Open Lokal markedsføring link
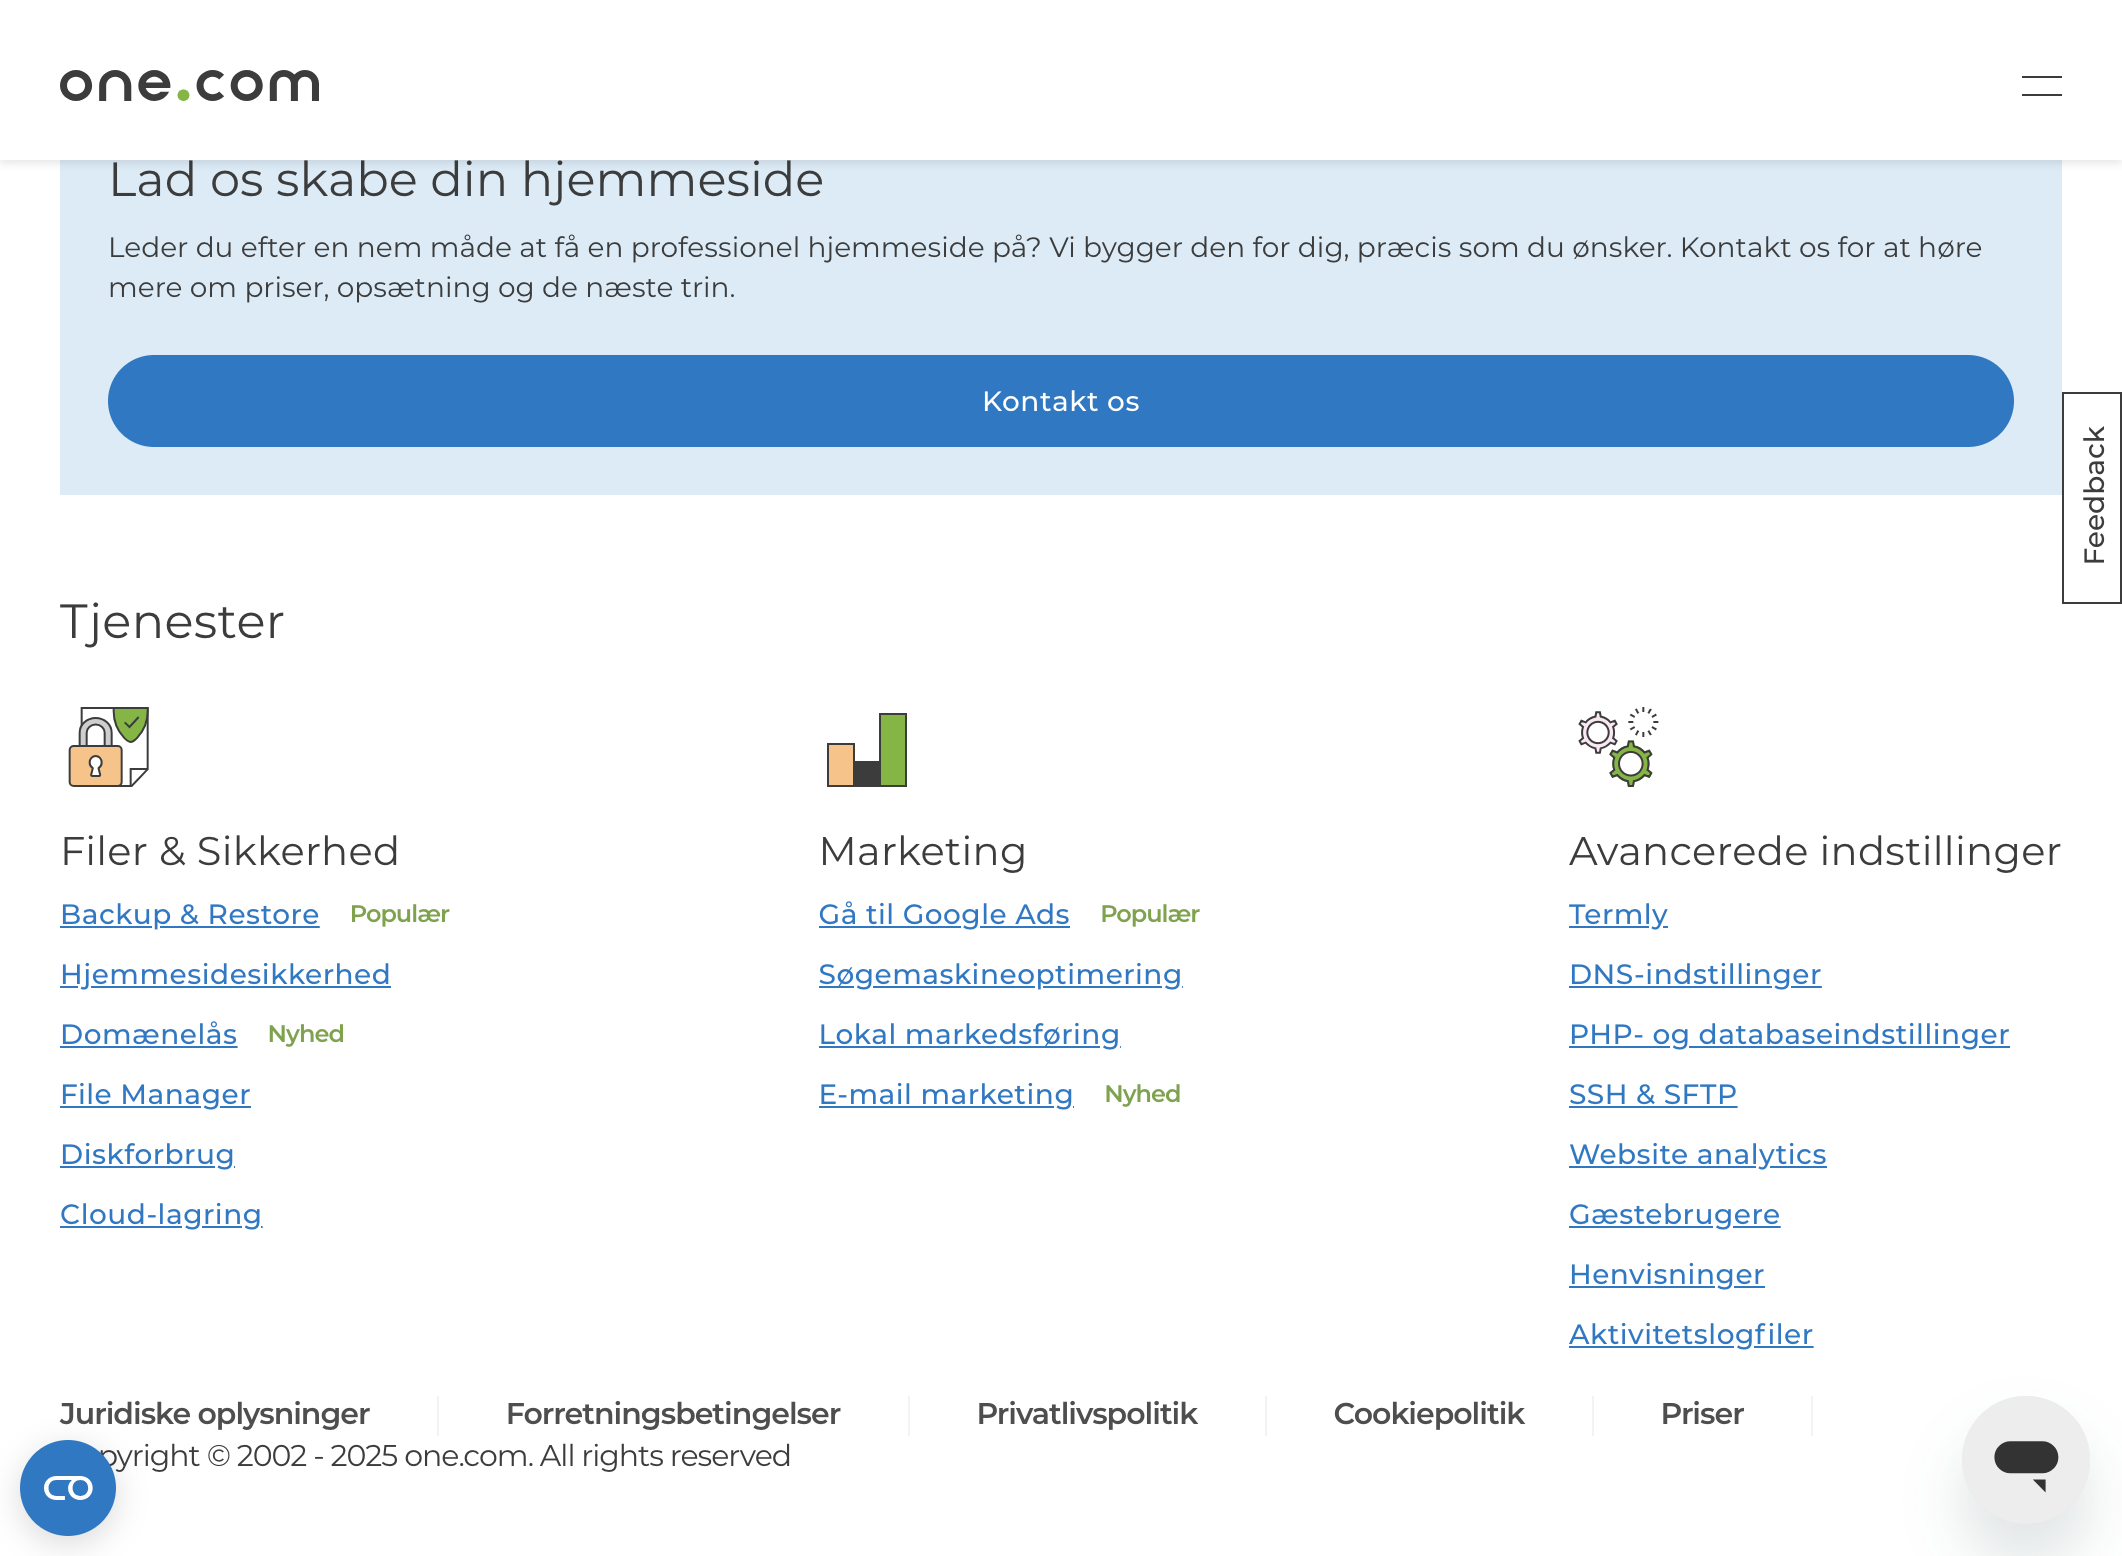The width and height of the screenshot is (2122, 1556). click(x=969, y=1034)
